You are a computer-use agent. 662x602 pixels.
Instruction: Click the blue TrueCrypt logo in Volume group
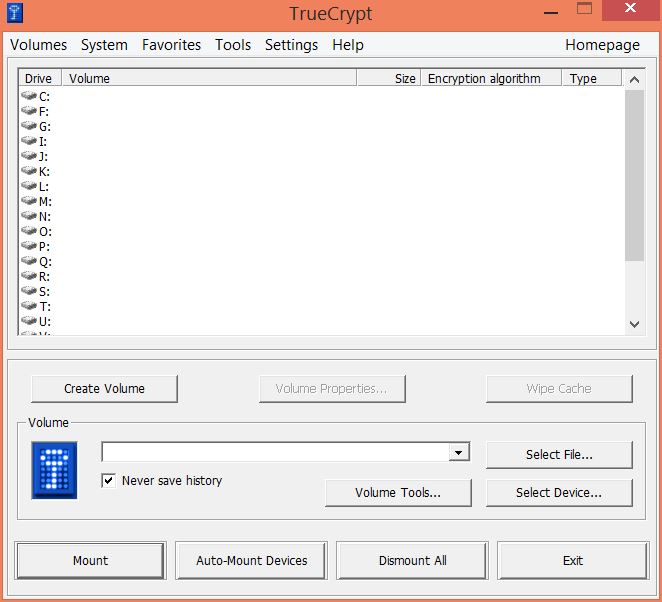click(x=54, y=470)
